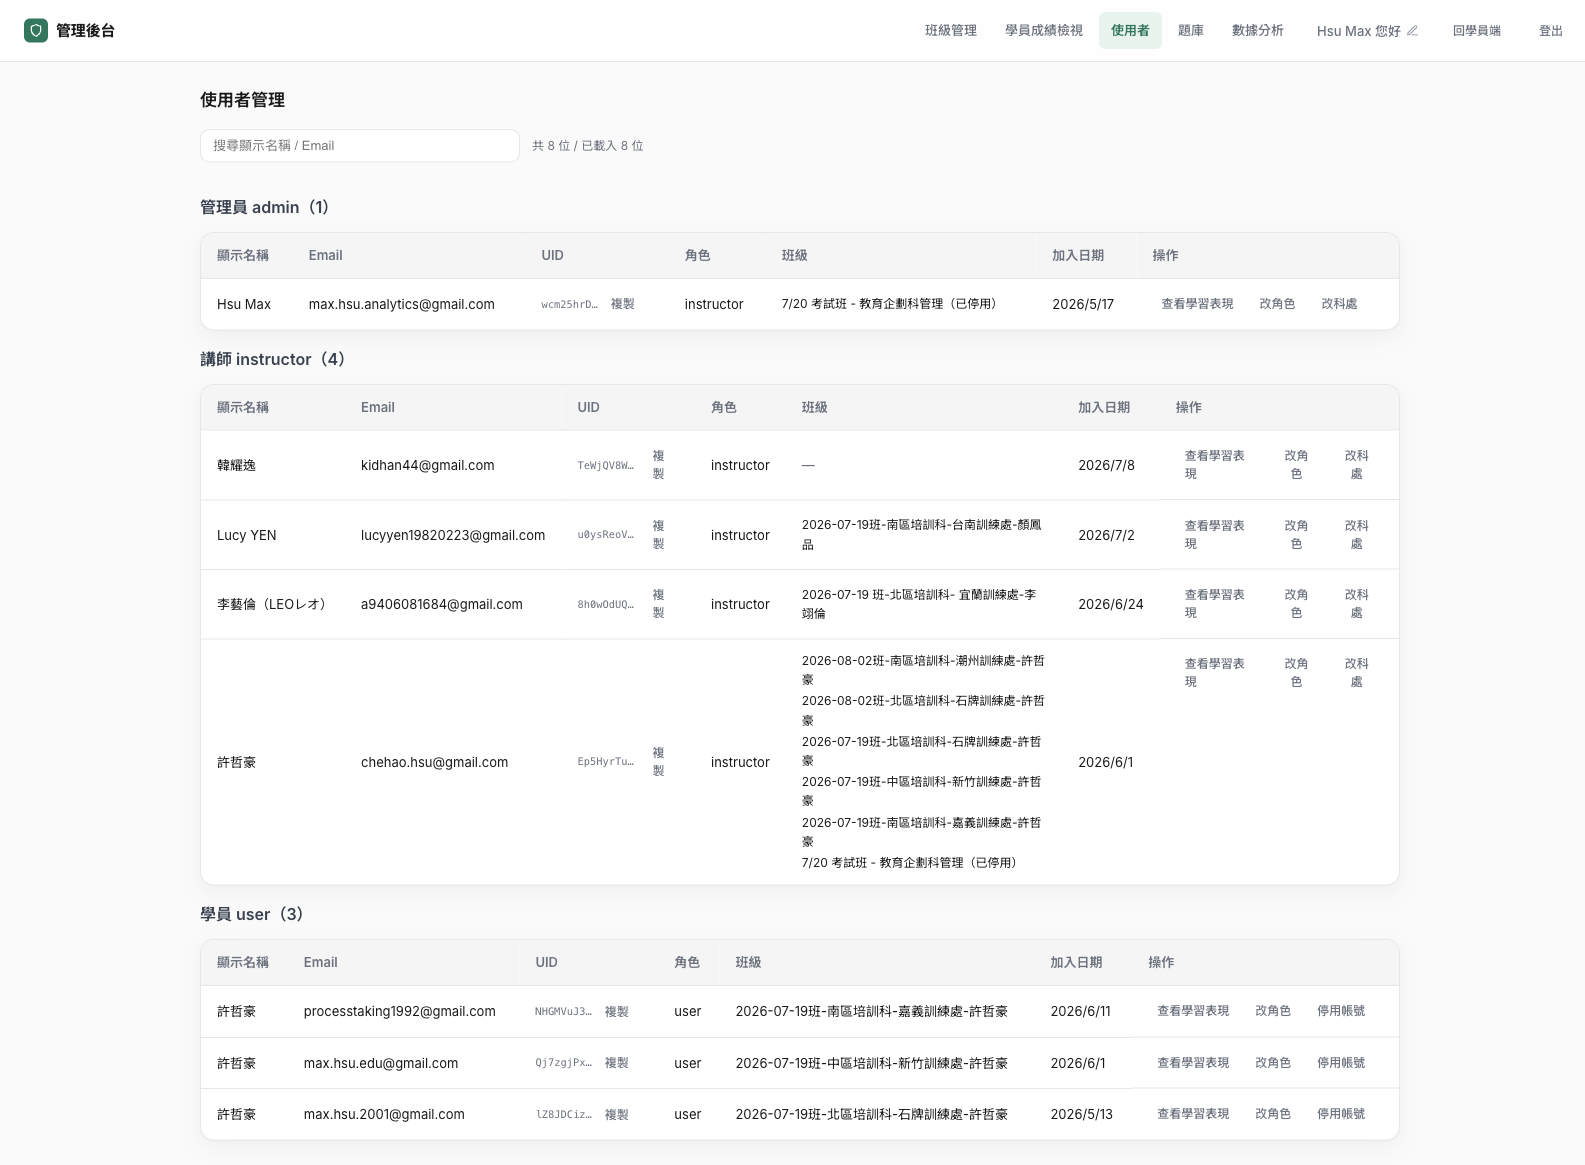The width and height of the screenshot is (1585, 1165).
Task: Open the 班級管理 tab
Action: coord(950,31)
